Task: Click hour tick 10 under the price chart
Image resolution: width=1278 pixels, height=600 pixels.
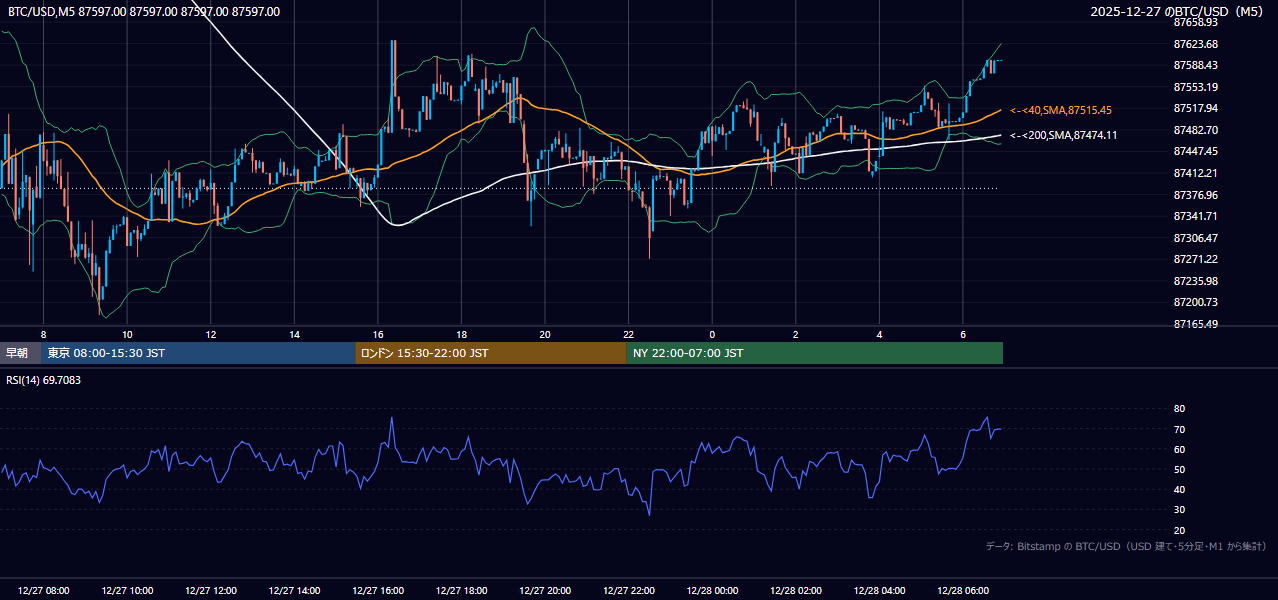Action: 127,334
